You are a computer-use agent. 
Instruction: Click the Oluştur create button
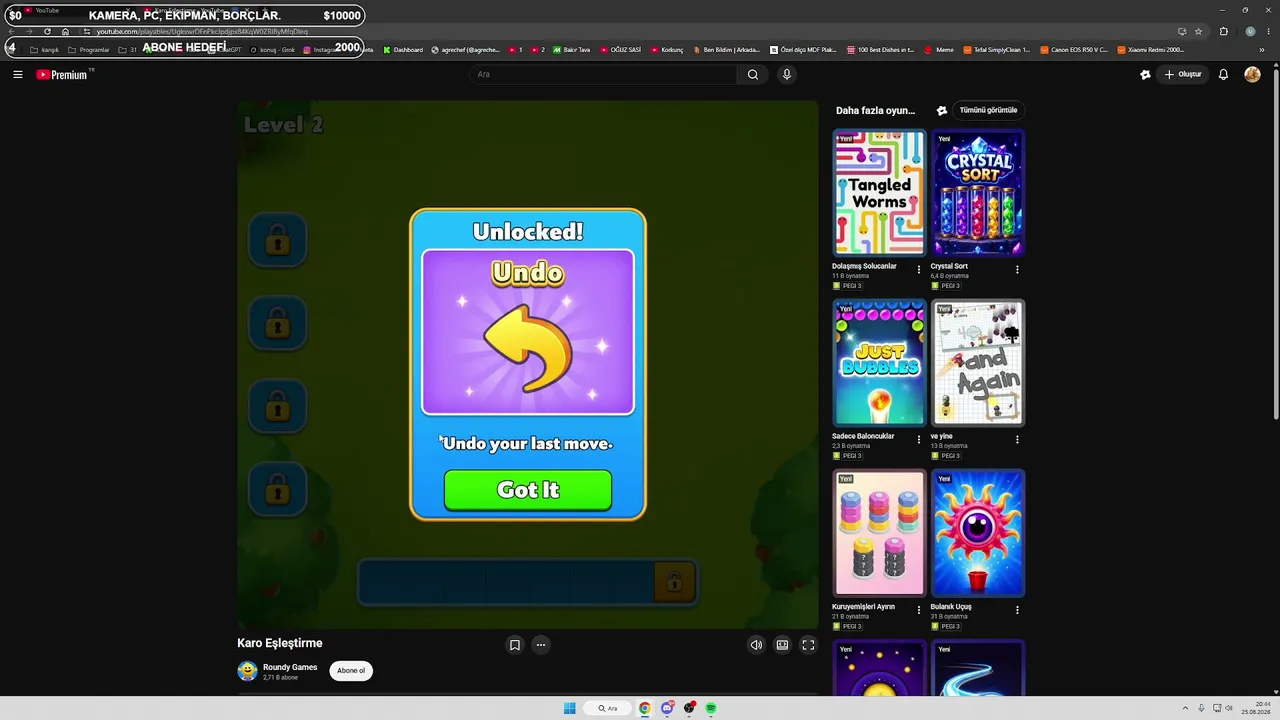tap(1183, 74)
